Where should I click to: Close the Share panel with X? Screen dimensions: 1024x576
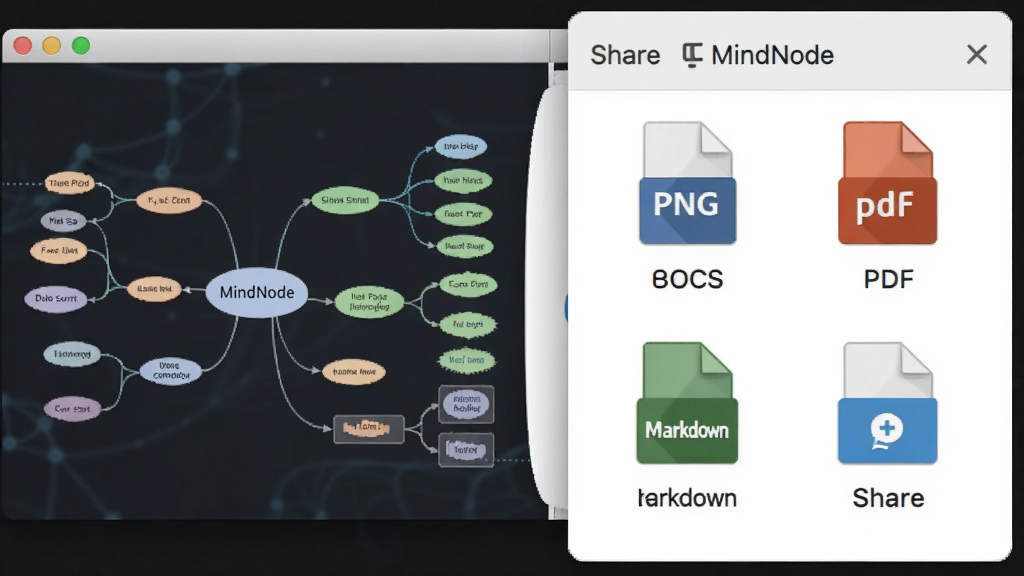coord(977,54)
